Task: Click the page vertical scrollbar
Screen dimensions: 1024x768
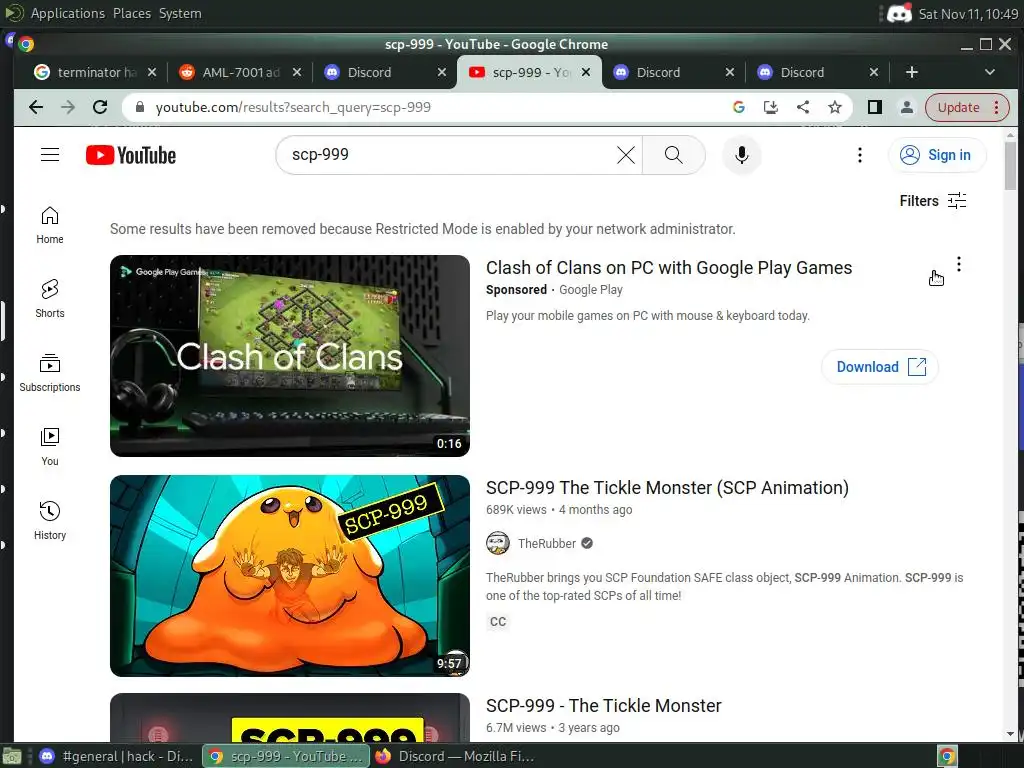Action: (x=1010, y=165)
